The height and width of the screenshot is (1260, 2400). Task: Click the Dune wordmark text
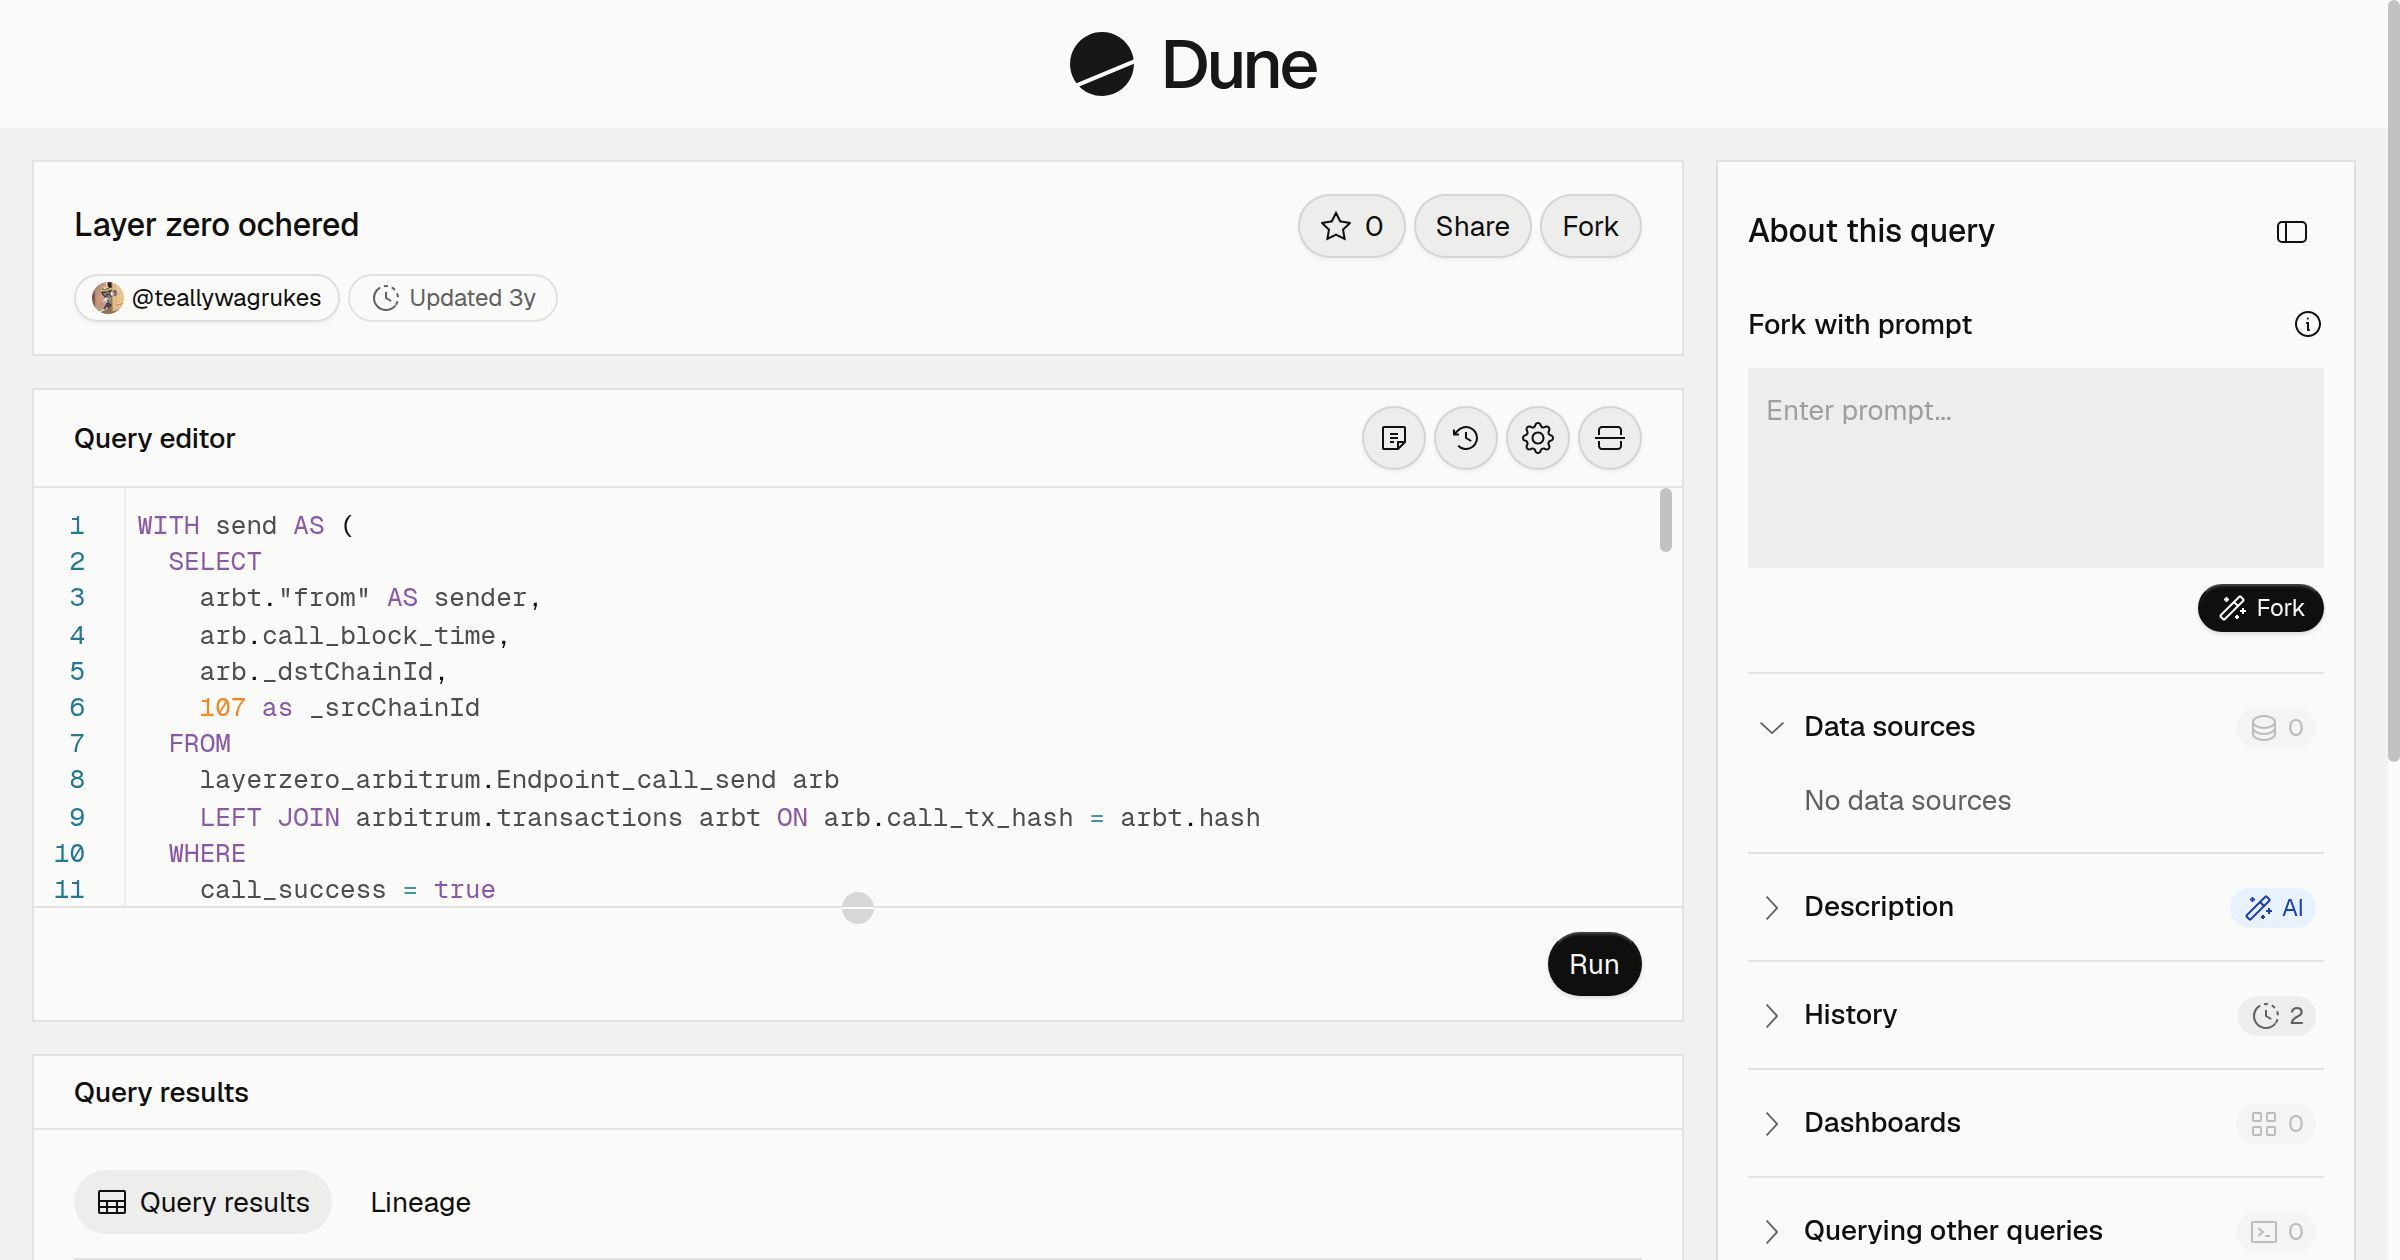pyautogui.click(x=1239, y=65)
